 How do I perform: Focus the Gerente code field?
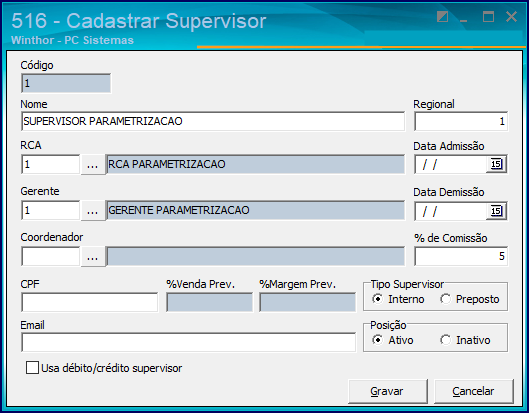point(51,211)
